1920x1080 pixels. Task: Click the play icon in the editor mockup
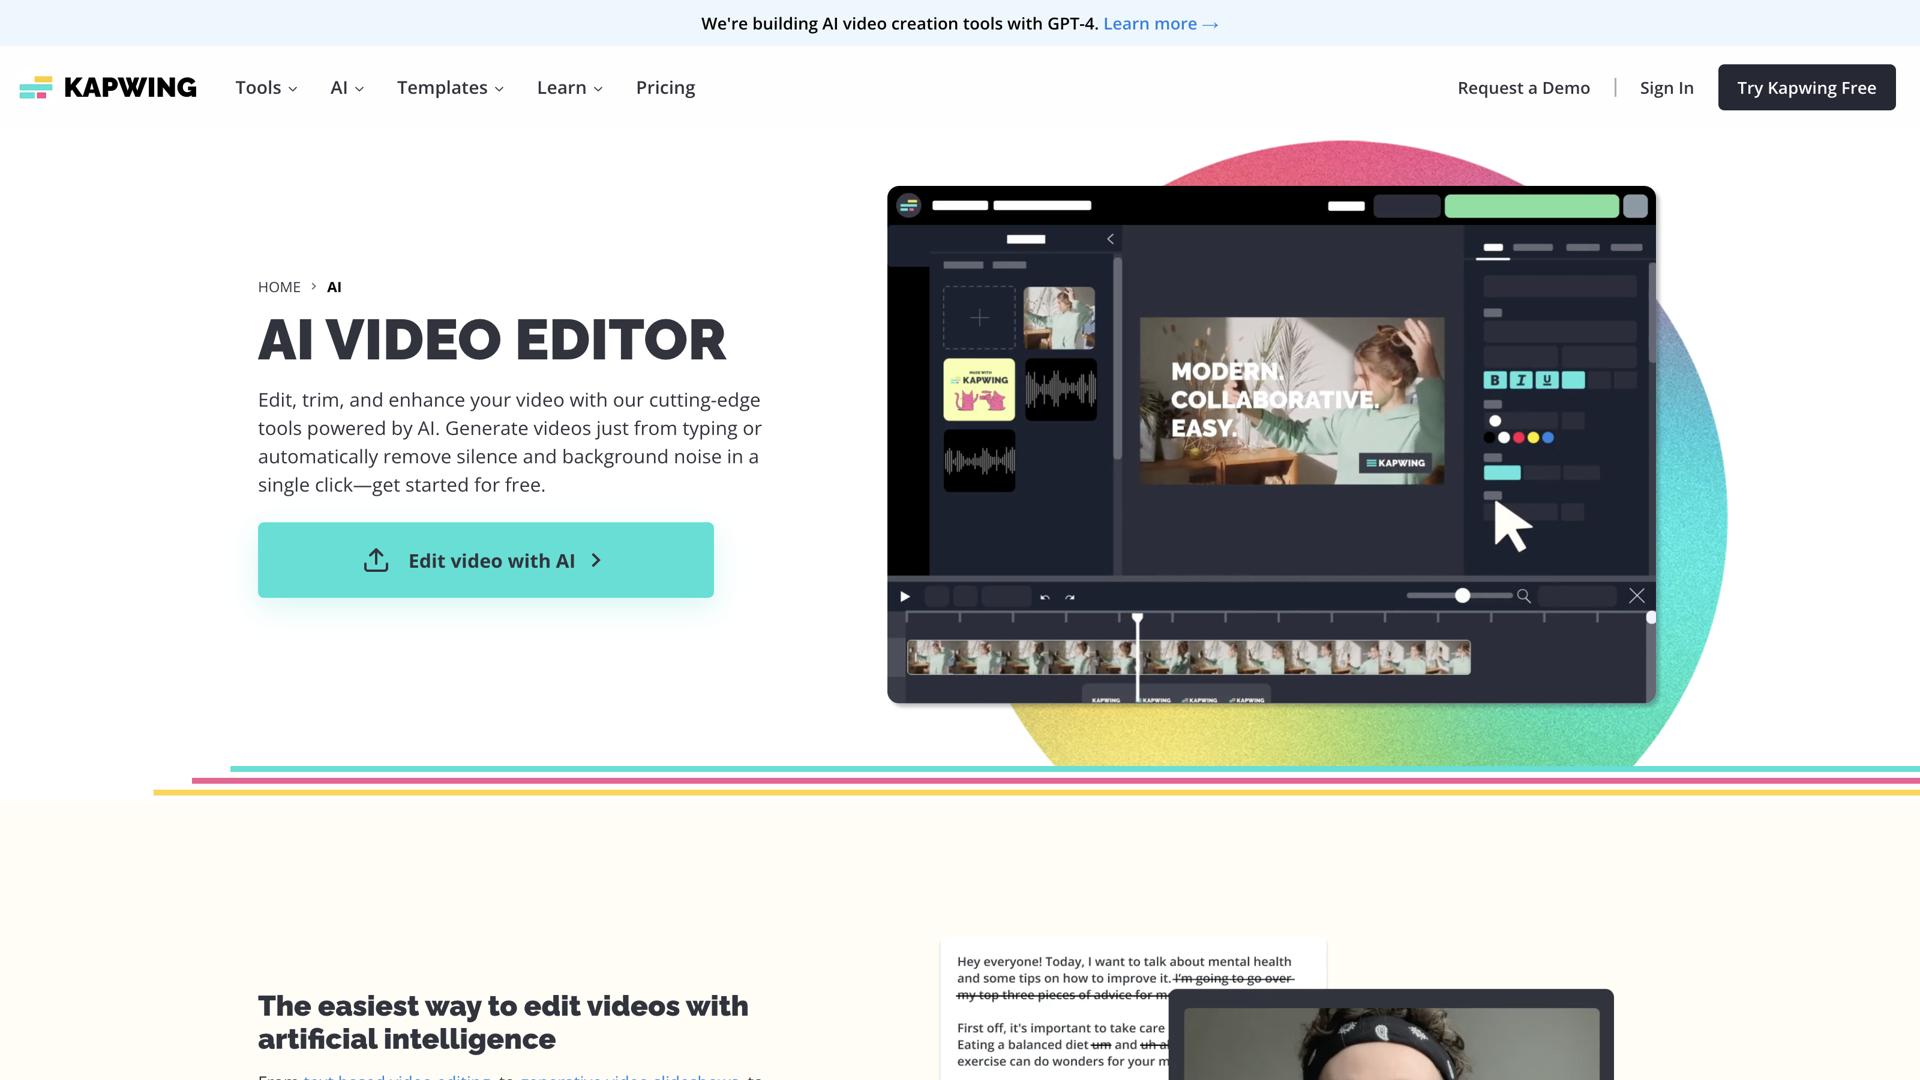tap(905, 597)
